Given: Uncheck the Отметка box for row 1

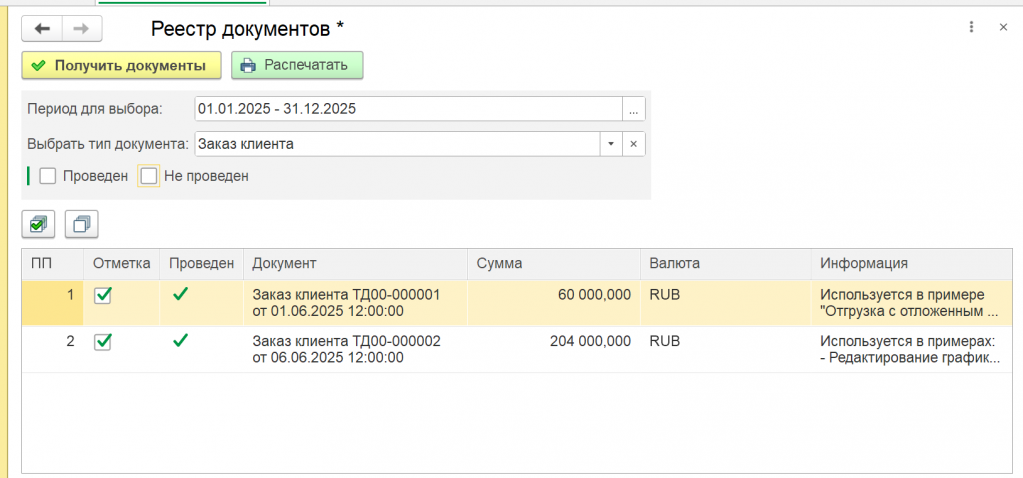Looking at the screenshot, I should pyautogui.click(x=103, y=295).
